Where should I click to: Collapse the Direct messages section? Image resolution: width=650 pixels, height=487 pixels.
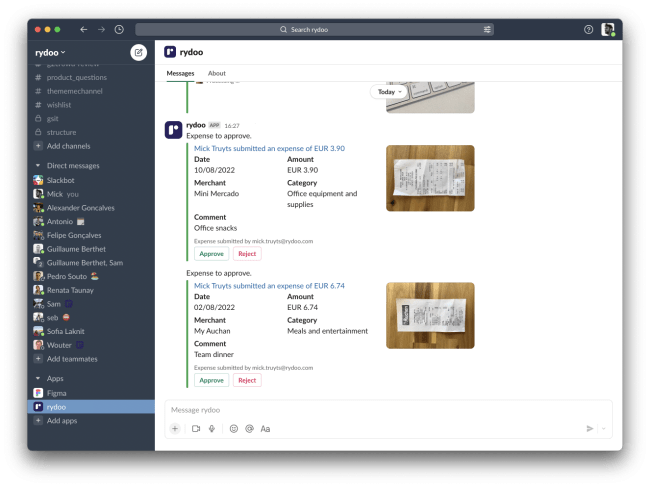pyautogui.click(x=37, y=165)
